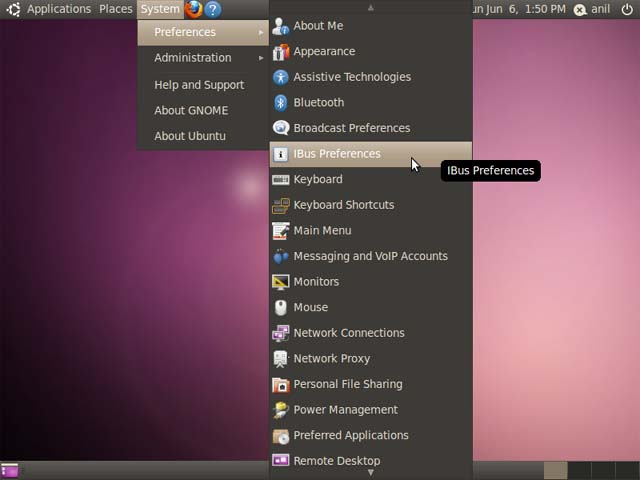Switch to the first workspace

click(556, 471)
